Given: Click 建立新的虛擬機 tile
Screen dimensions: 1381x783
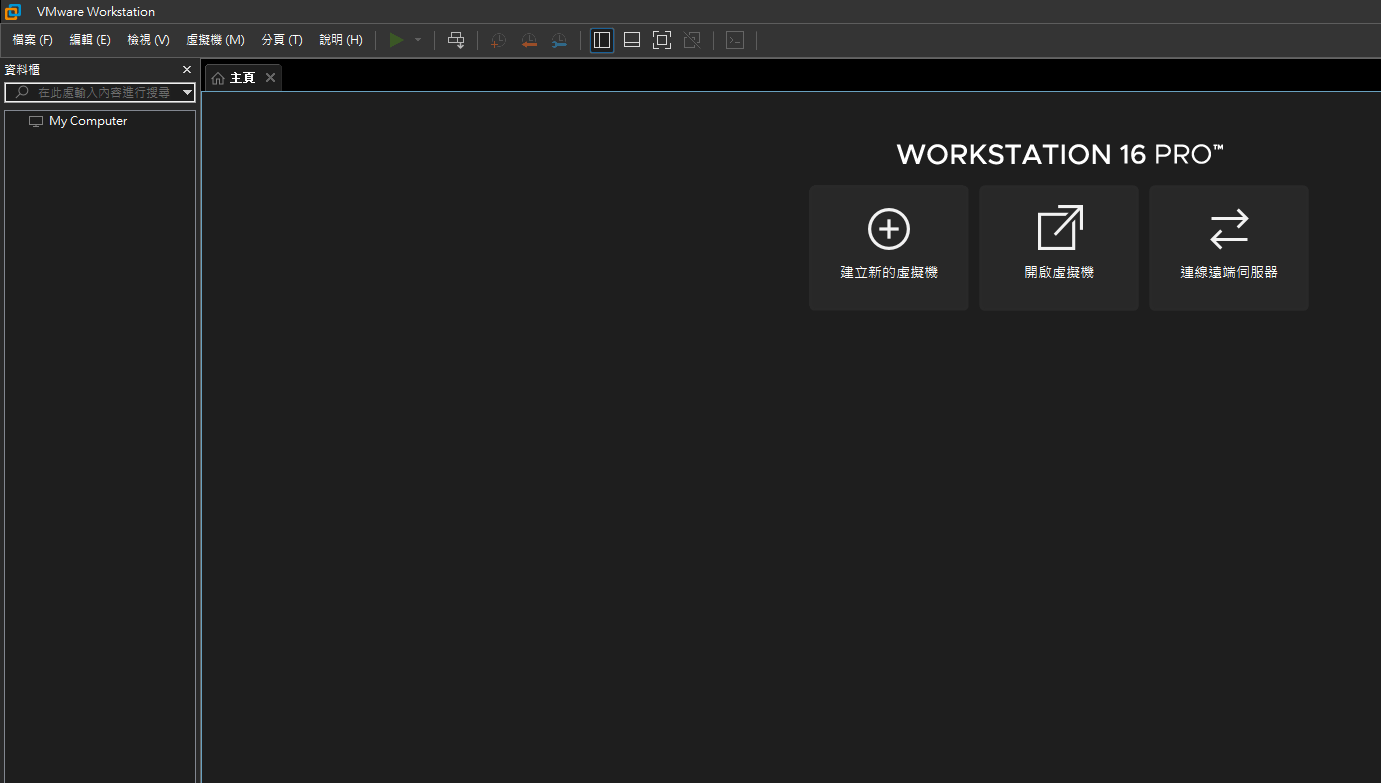Looking at the screenshot, I should click(x=888, y=247).
